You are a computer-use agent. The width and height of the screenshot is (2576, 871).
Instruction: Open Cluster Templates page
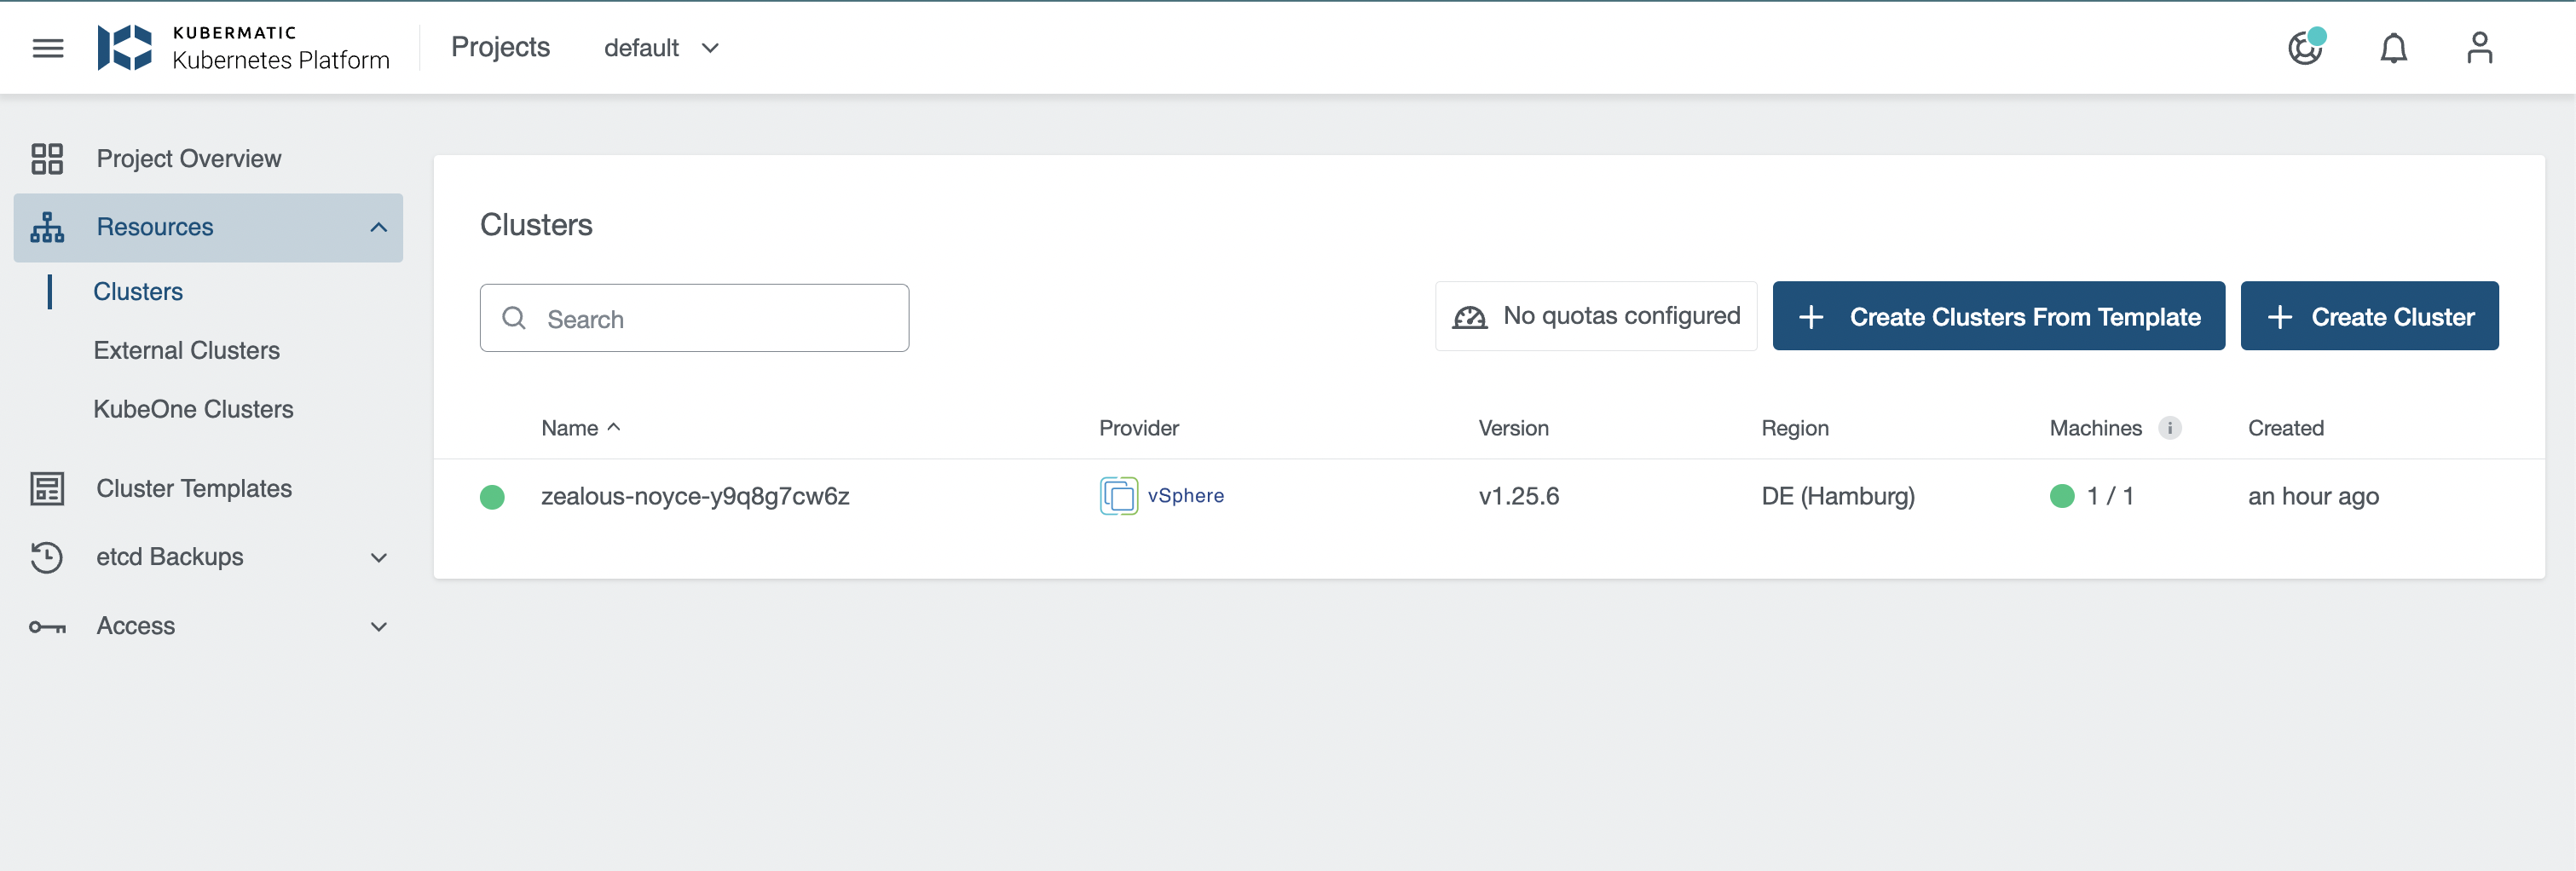[194, 488]
